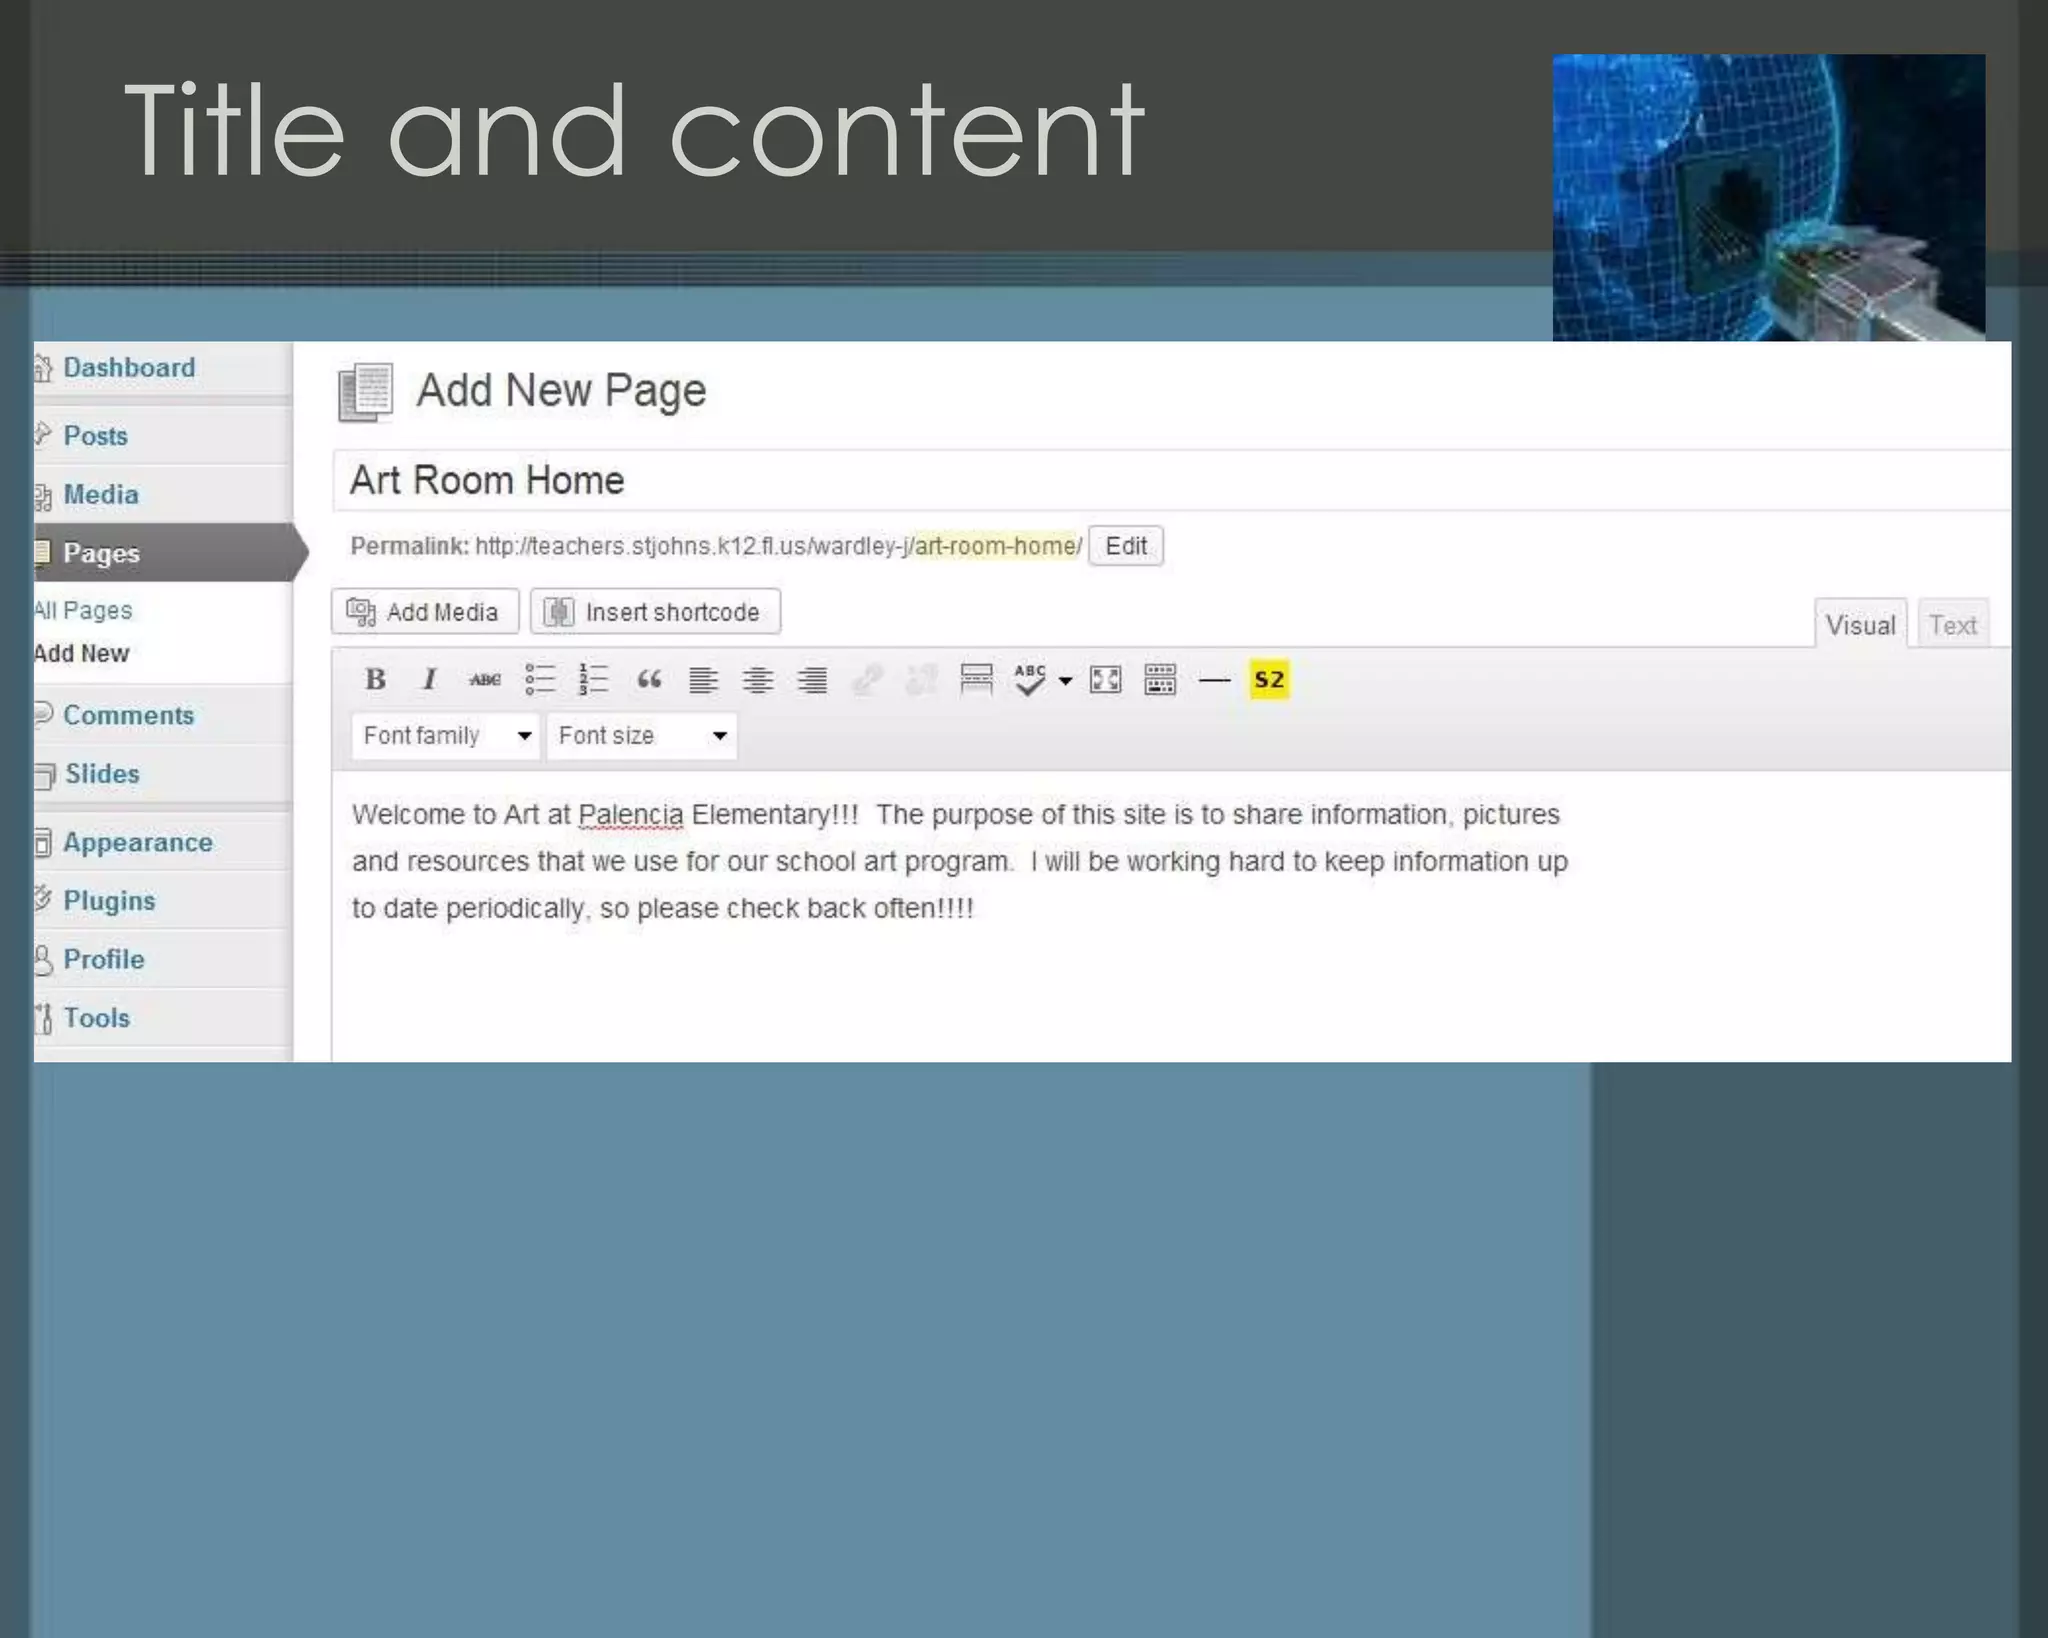Toggle fullscreen editing mode
This screenshot has height=1638, width=2048.
(1105, 680)
